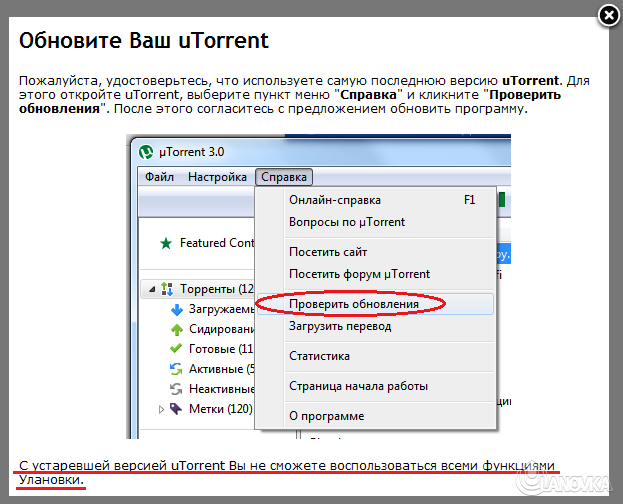This screenshot has height=504, width=623.
Task: Click the Обновите Ваш uTorrent heading
Action: (x=144, y=40)
